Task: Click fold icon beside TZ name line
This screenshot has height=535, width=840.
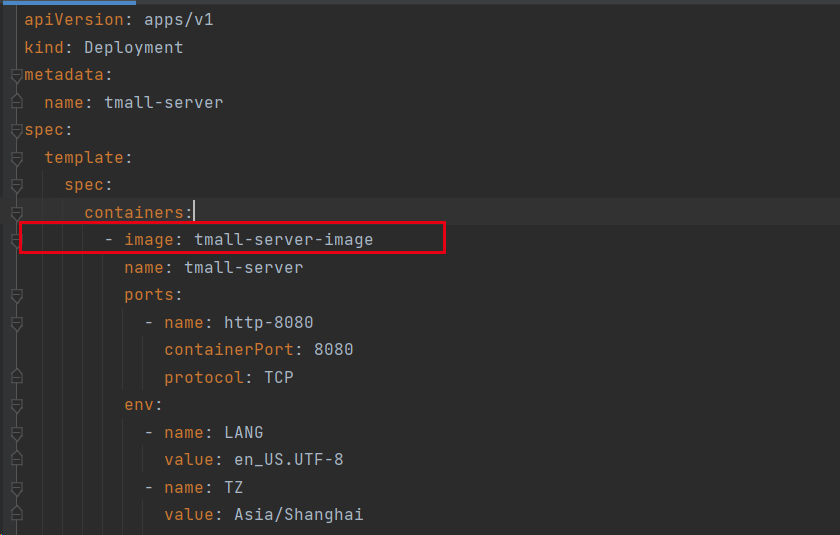Action: 16,488
